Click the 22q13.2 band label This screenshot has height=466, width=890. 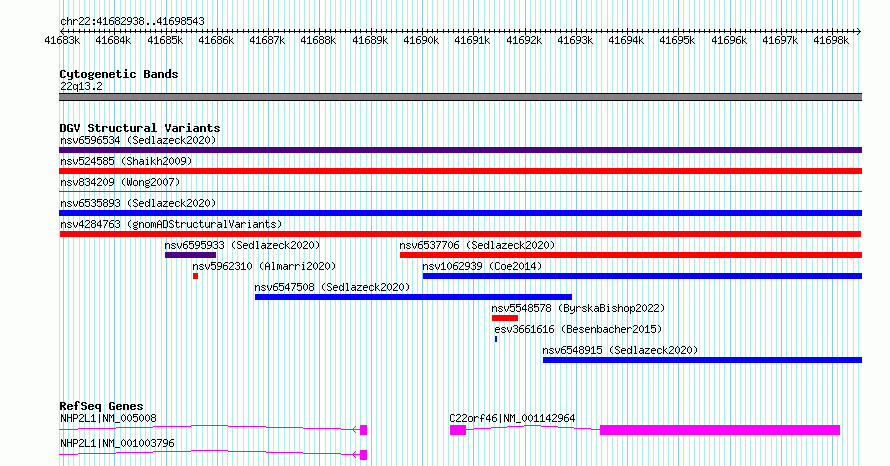pyautogui.click(x=81, y=86)
